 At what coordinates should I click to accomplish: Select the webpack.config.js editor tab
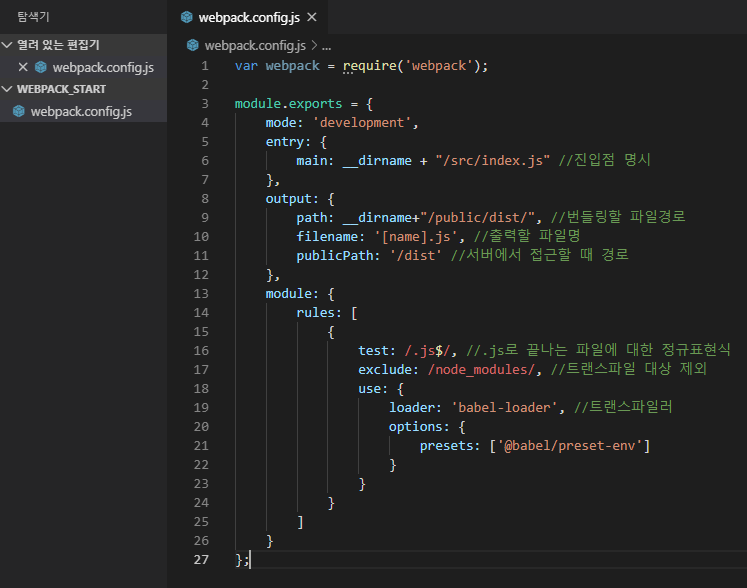point(248,18)
